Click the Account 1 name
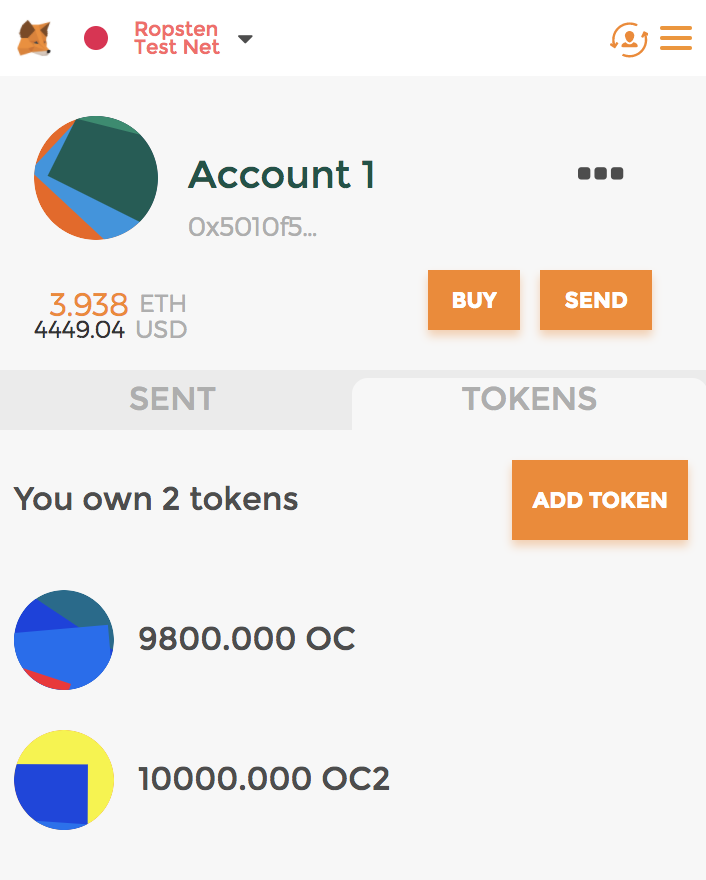This screenshot has height=880, width=706. [x=281, y=174]
